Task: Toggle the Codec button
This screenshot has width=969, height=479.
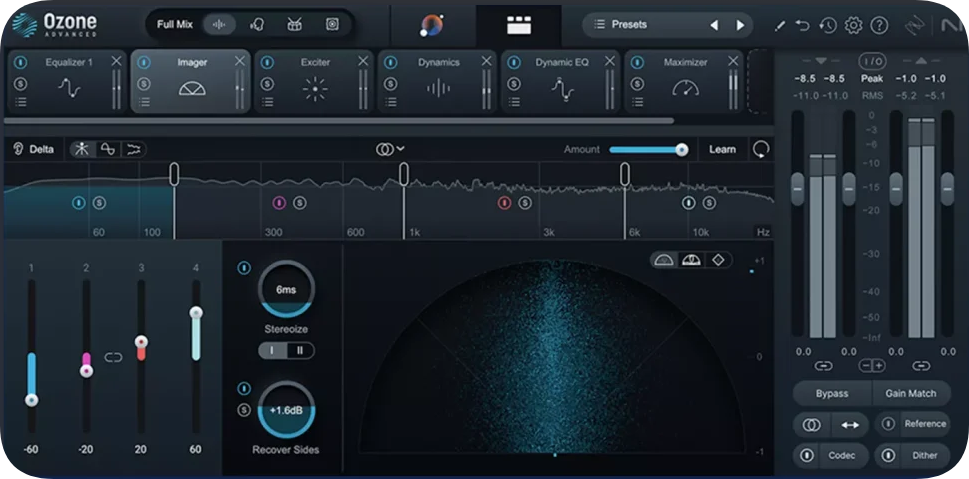Action: tap(831, 456)
